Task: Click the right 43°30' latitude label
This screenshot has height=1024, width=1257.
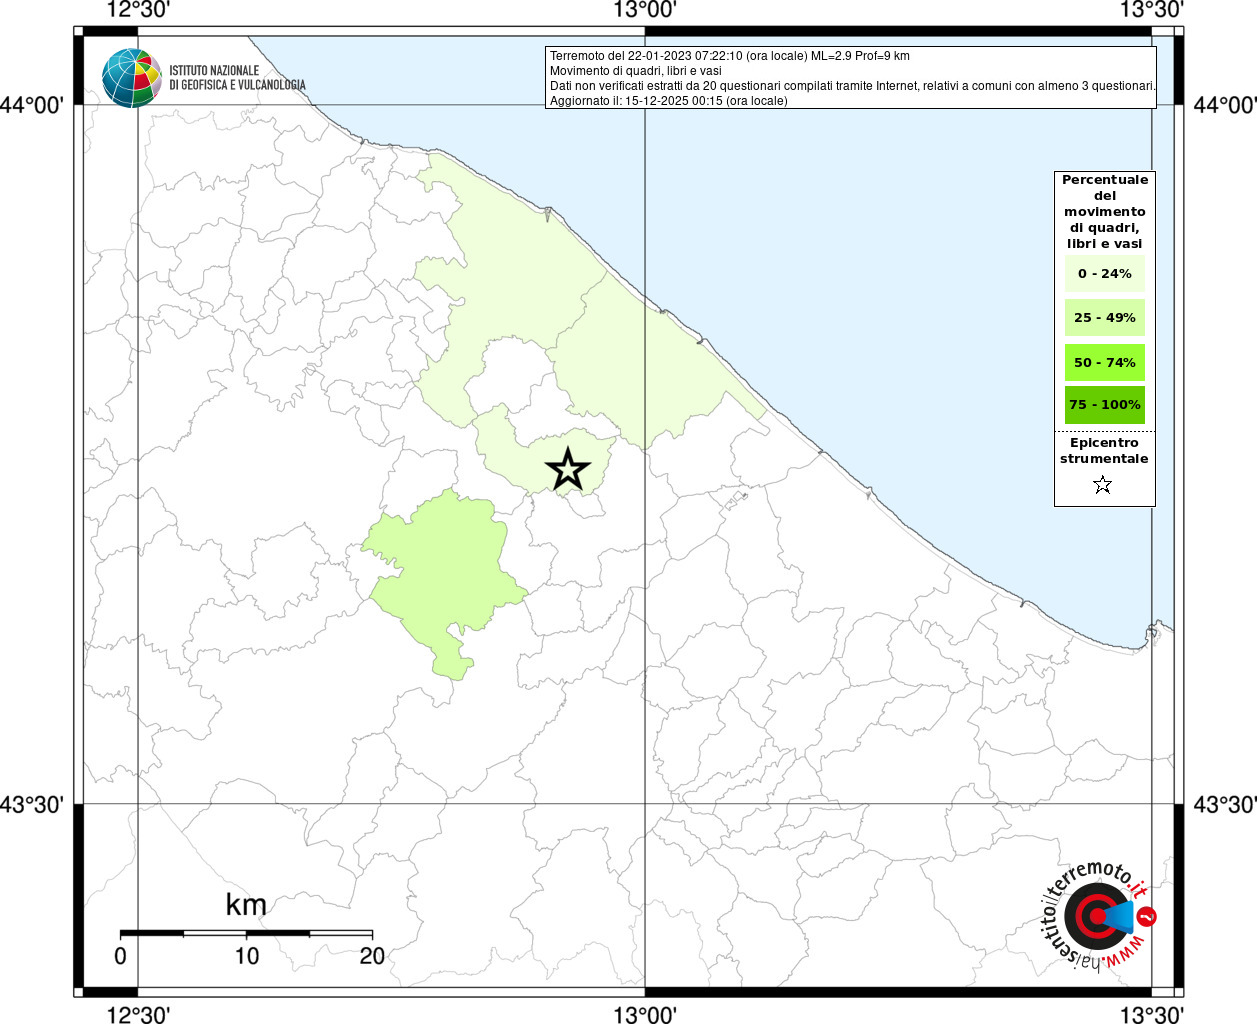Action: (1225, 804)
